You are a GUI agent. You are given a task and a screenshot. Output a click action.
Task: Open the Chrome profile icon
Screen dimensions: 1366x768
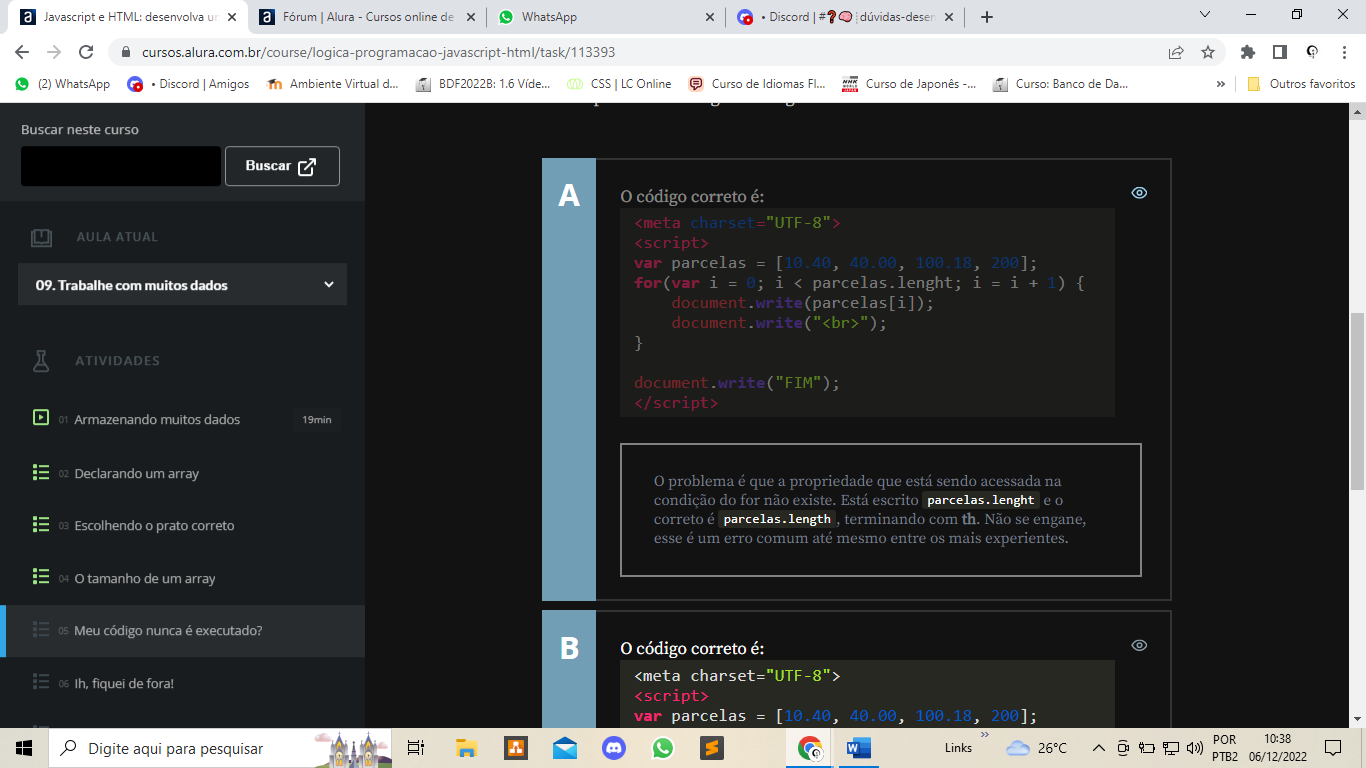coord(1312,52)
